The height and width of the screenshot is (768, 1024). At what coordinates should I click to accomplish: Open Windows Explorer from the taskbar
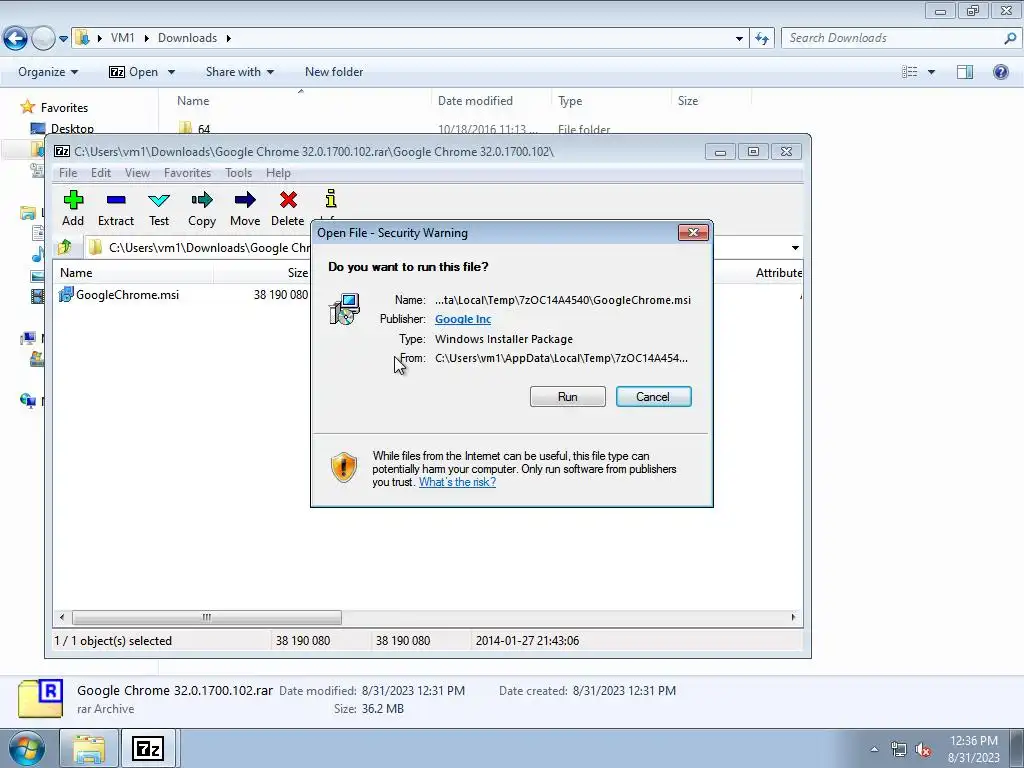(88, 749)
